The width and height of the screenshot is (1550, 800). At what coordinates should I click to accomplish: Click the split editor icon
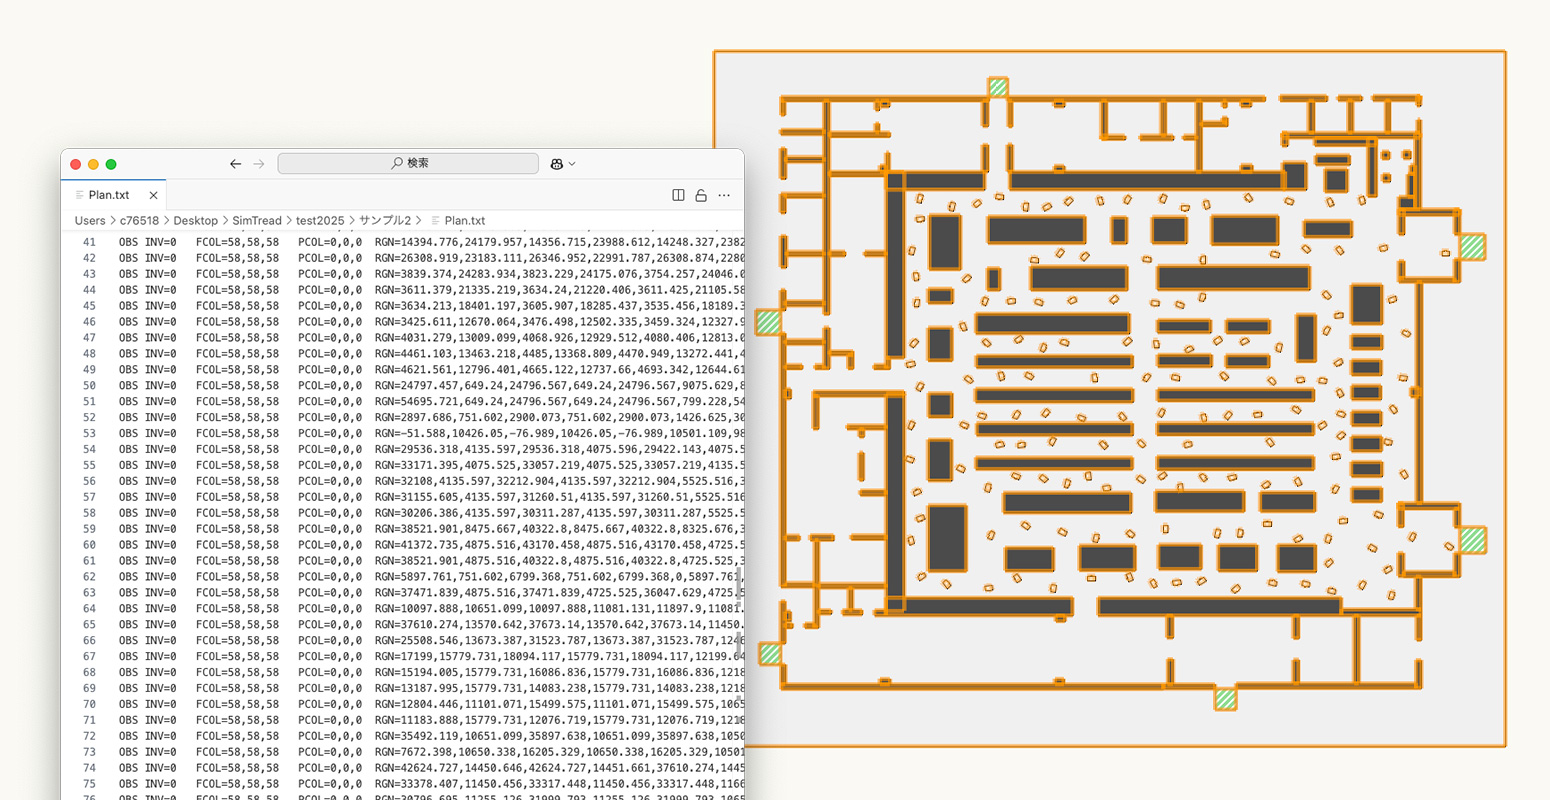678,195
